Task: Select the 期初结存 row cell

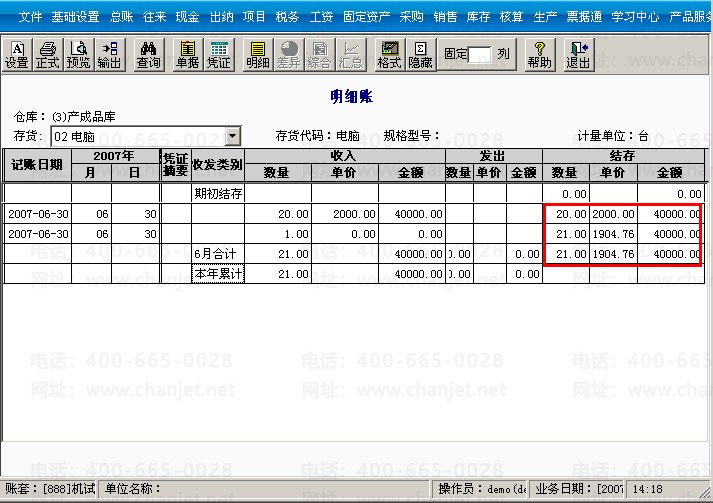Action: pyautogui.click(x=218, y=194)
